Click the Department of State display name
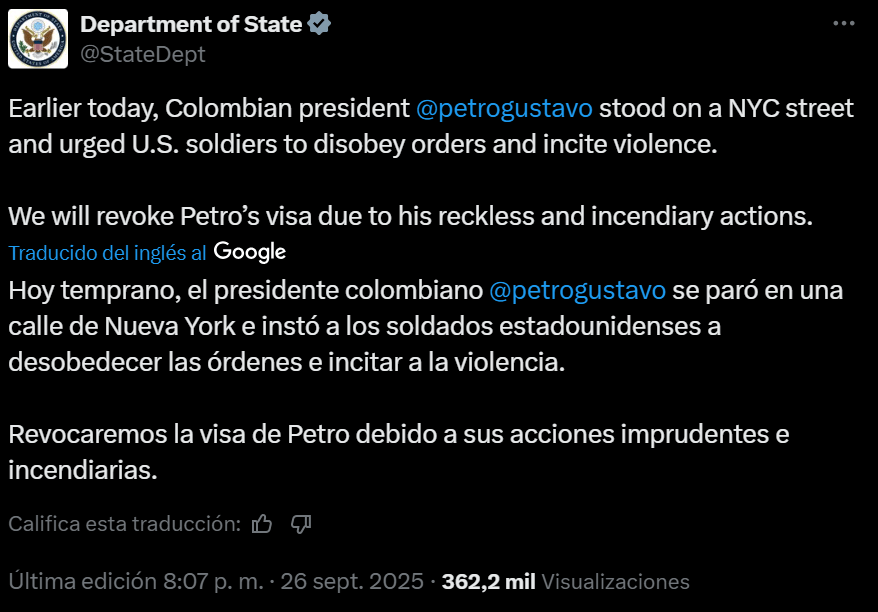The image size is (878, 612). 190,23
